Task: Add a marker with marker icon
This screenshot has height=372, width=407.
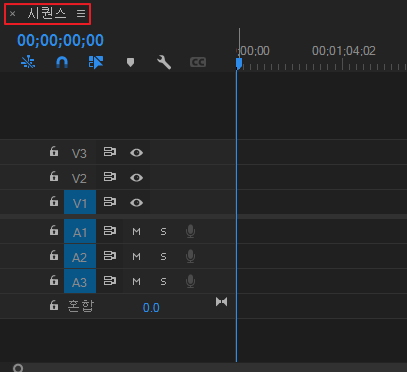Action: pos(130,62)
